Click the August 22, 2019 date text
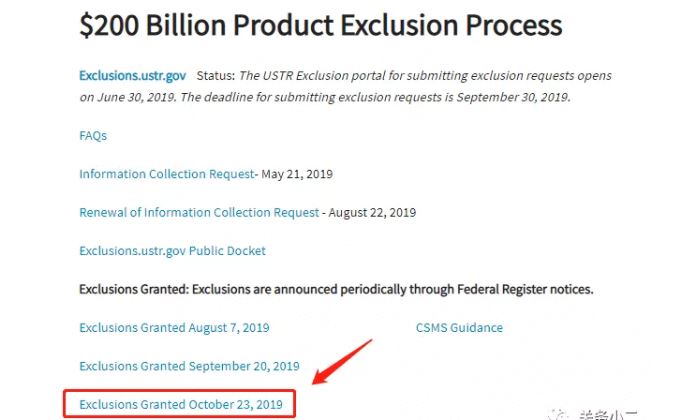 point(372,212)
